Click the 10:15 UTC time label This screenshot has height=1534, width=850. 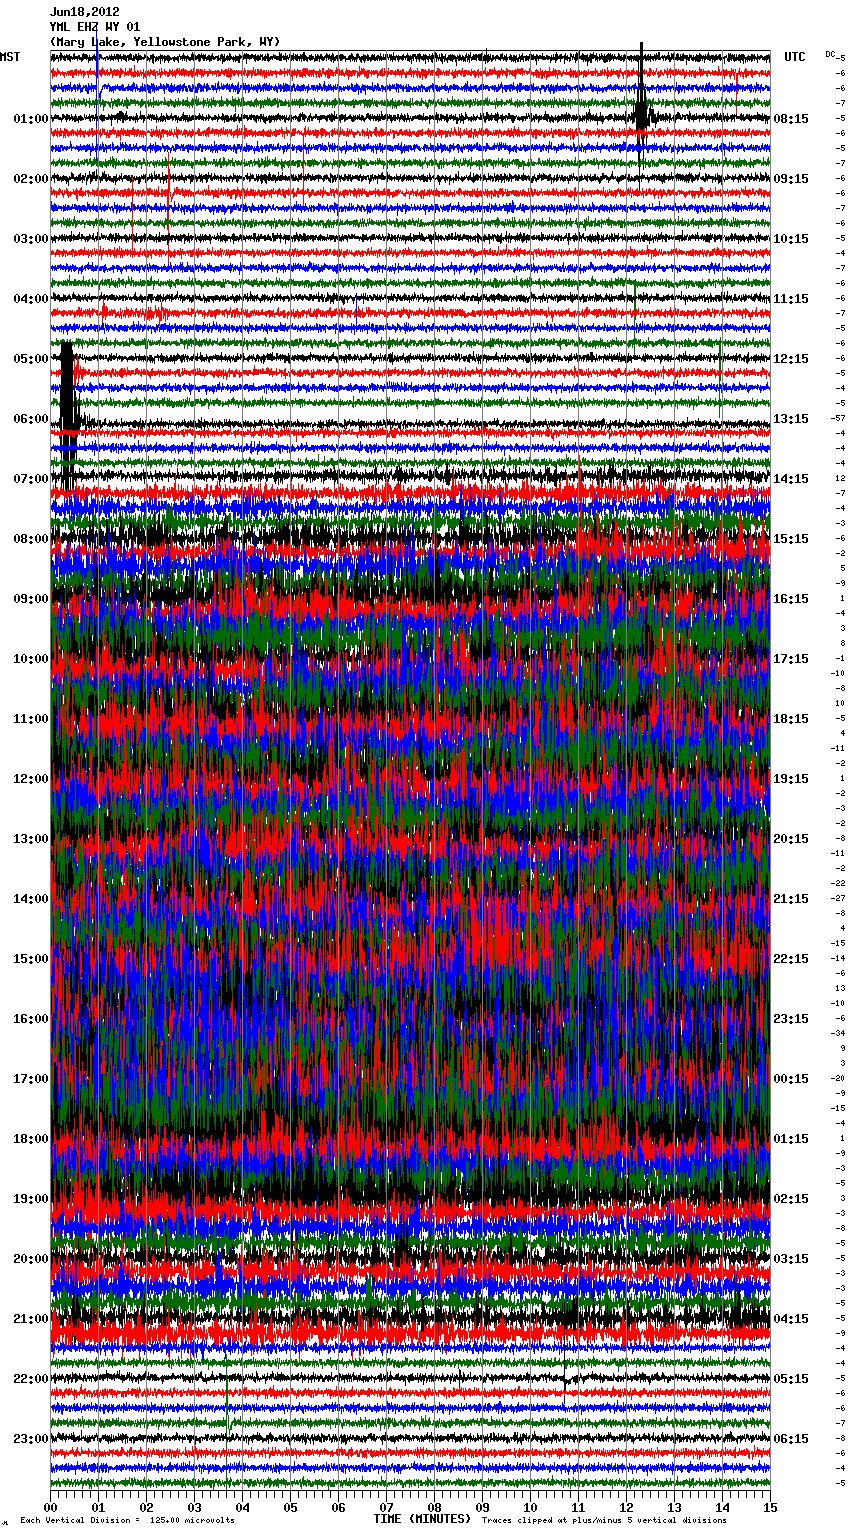point(791,239)
